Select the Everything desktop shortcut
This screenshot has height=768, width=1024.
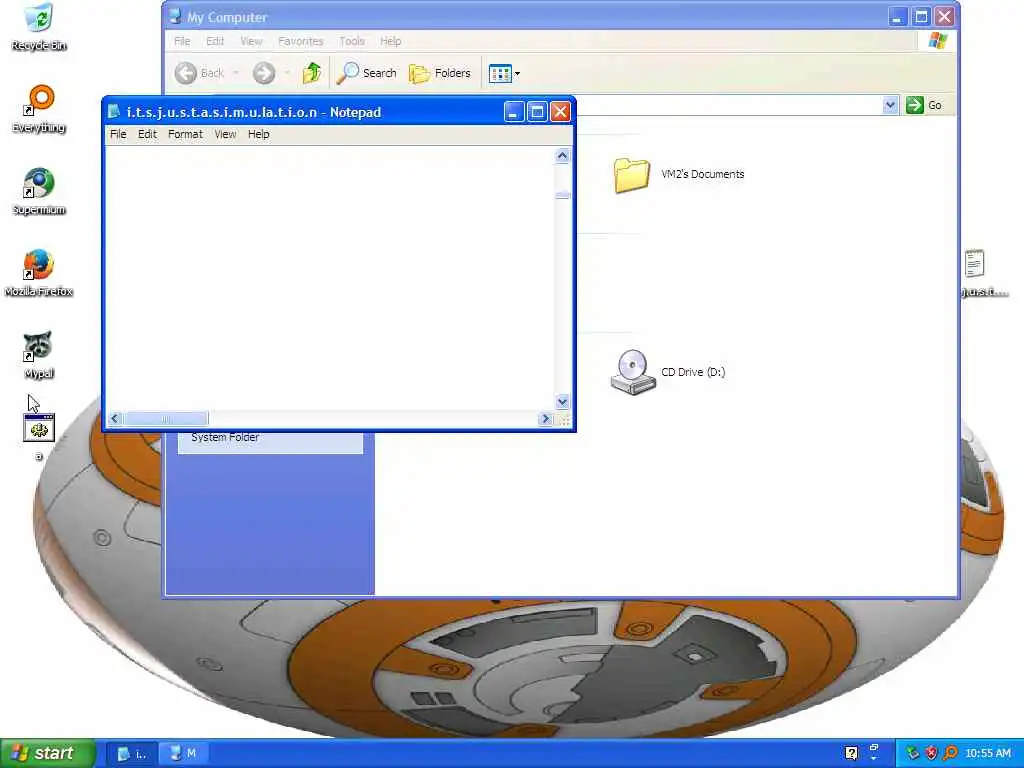pyautogui.click(x=39, y=108)
